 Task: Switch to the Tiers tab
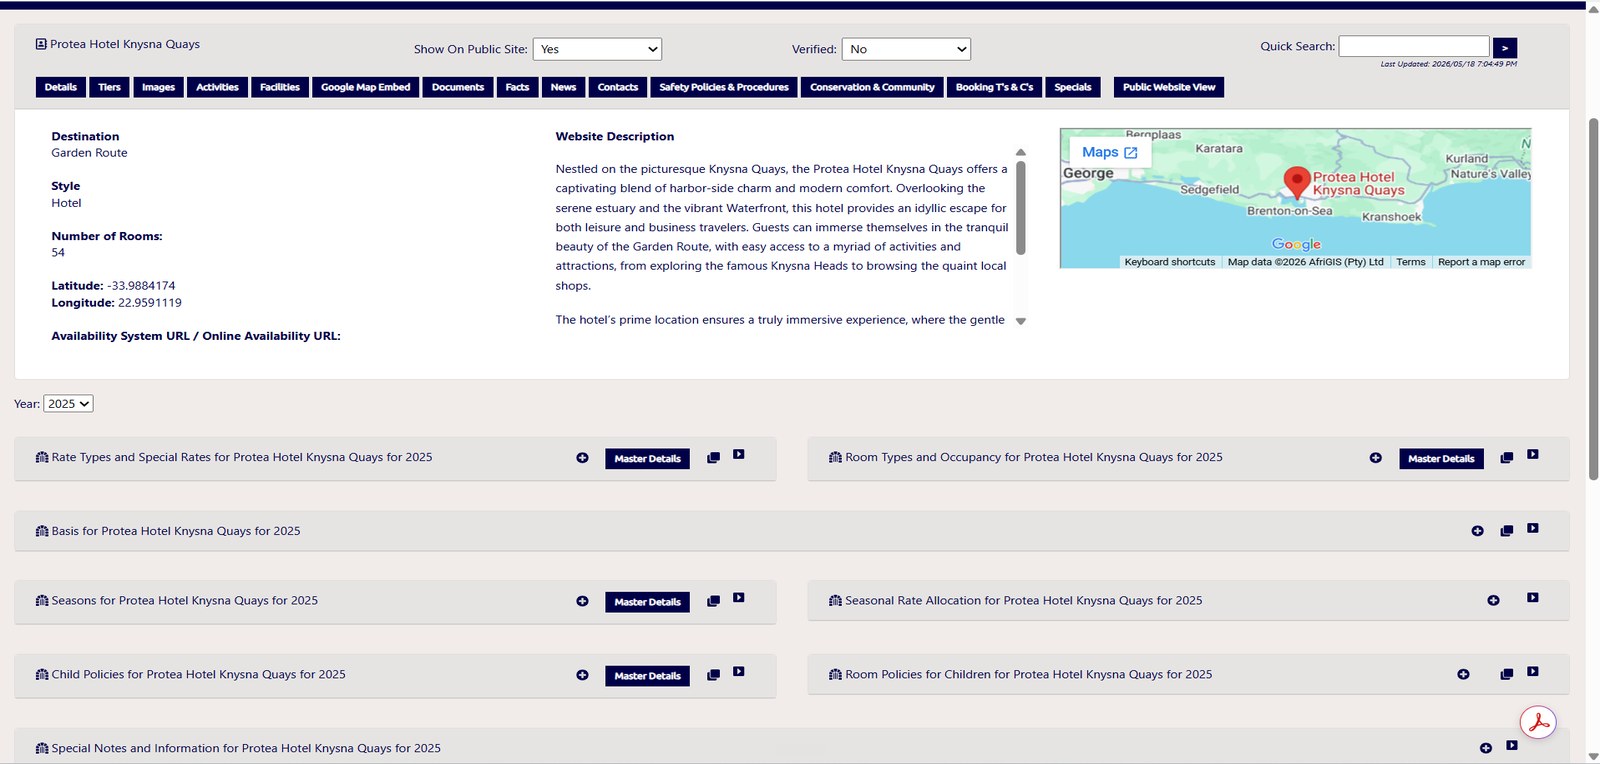(109, 87)
